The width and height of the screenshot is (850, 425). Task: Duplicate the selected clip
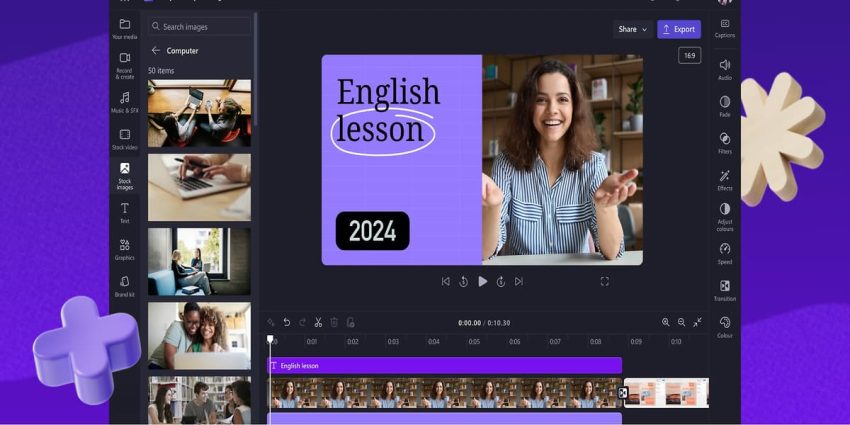pyautogui.click(x=350, y=323)
